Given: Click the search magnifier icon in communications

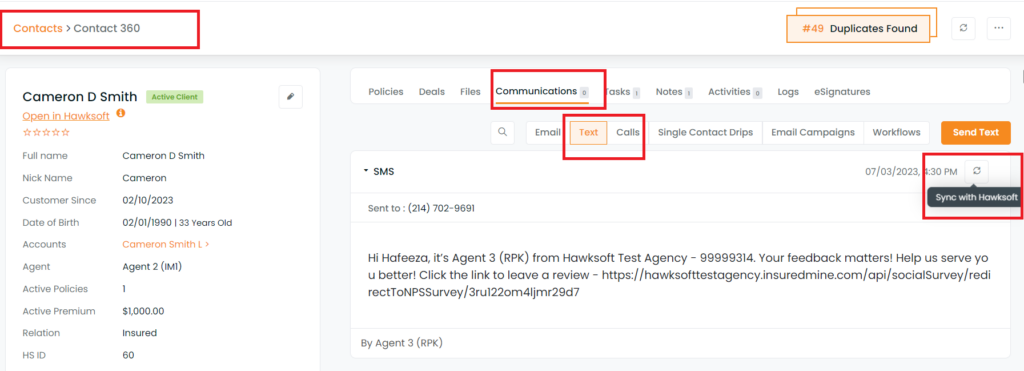Looking at the screenshot, I should pyautogui.click(x=502, y=132).
